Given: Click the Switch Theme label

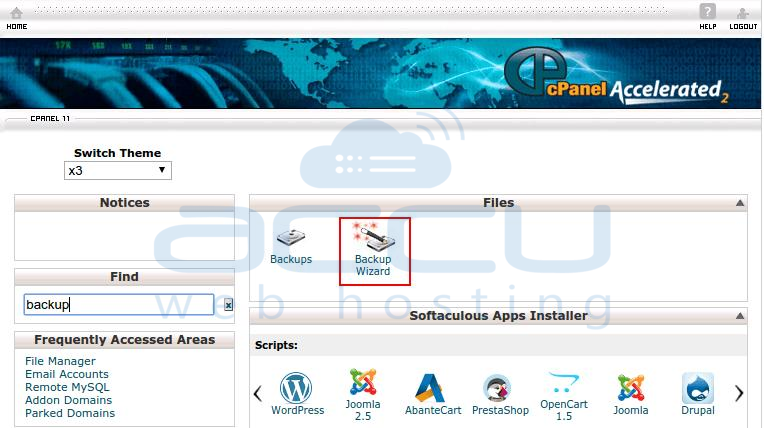Looking at the screenshot, I should (x=117, y=153).
